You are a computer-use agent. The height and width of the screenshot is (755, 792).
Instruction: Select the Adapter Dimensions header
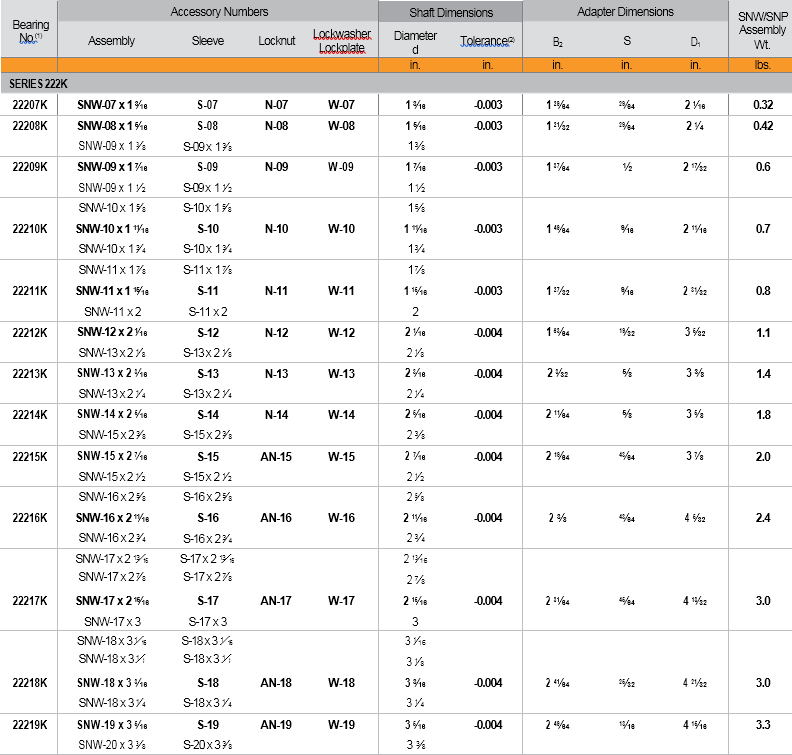(x=625, y=12)
